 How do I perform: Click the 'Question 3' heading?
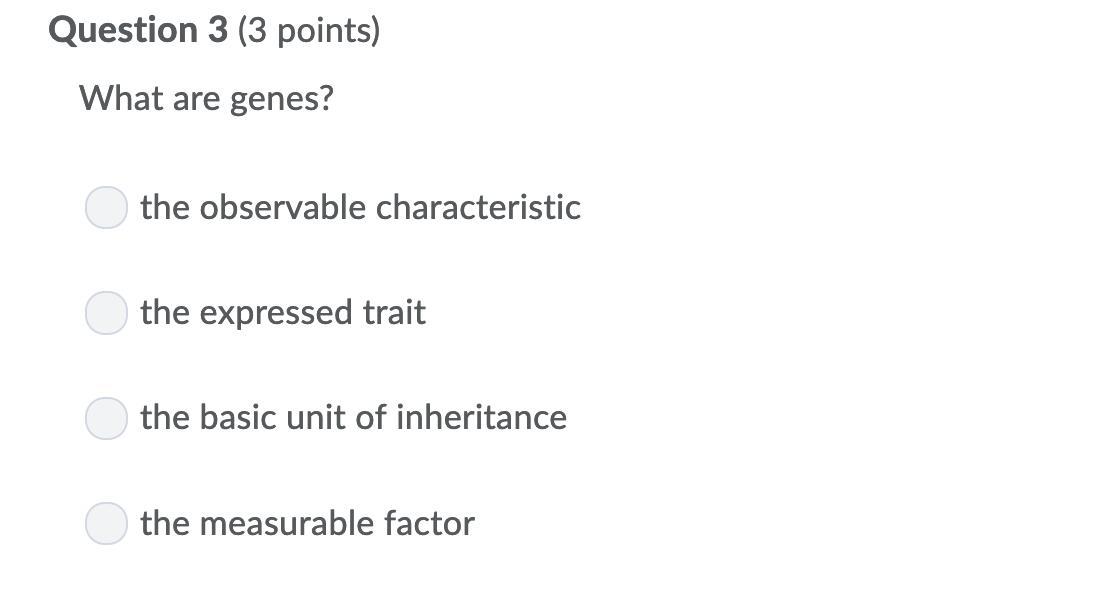point(138,30)
